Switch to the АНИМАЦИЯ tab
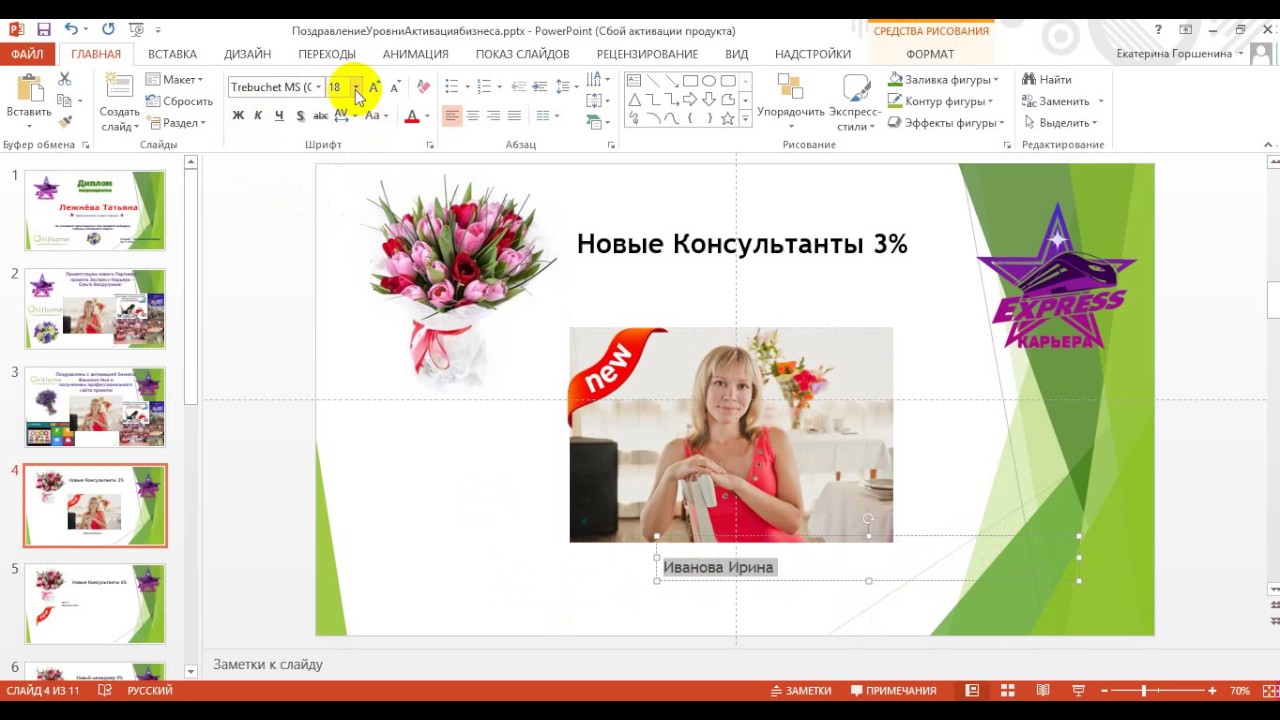 coord(415,54)
